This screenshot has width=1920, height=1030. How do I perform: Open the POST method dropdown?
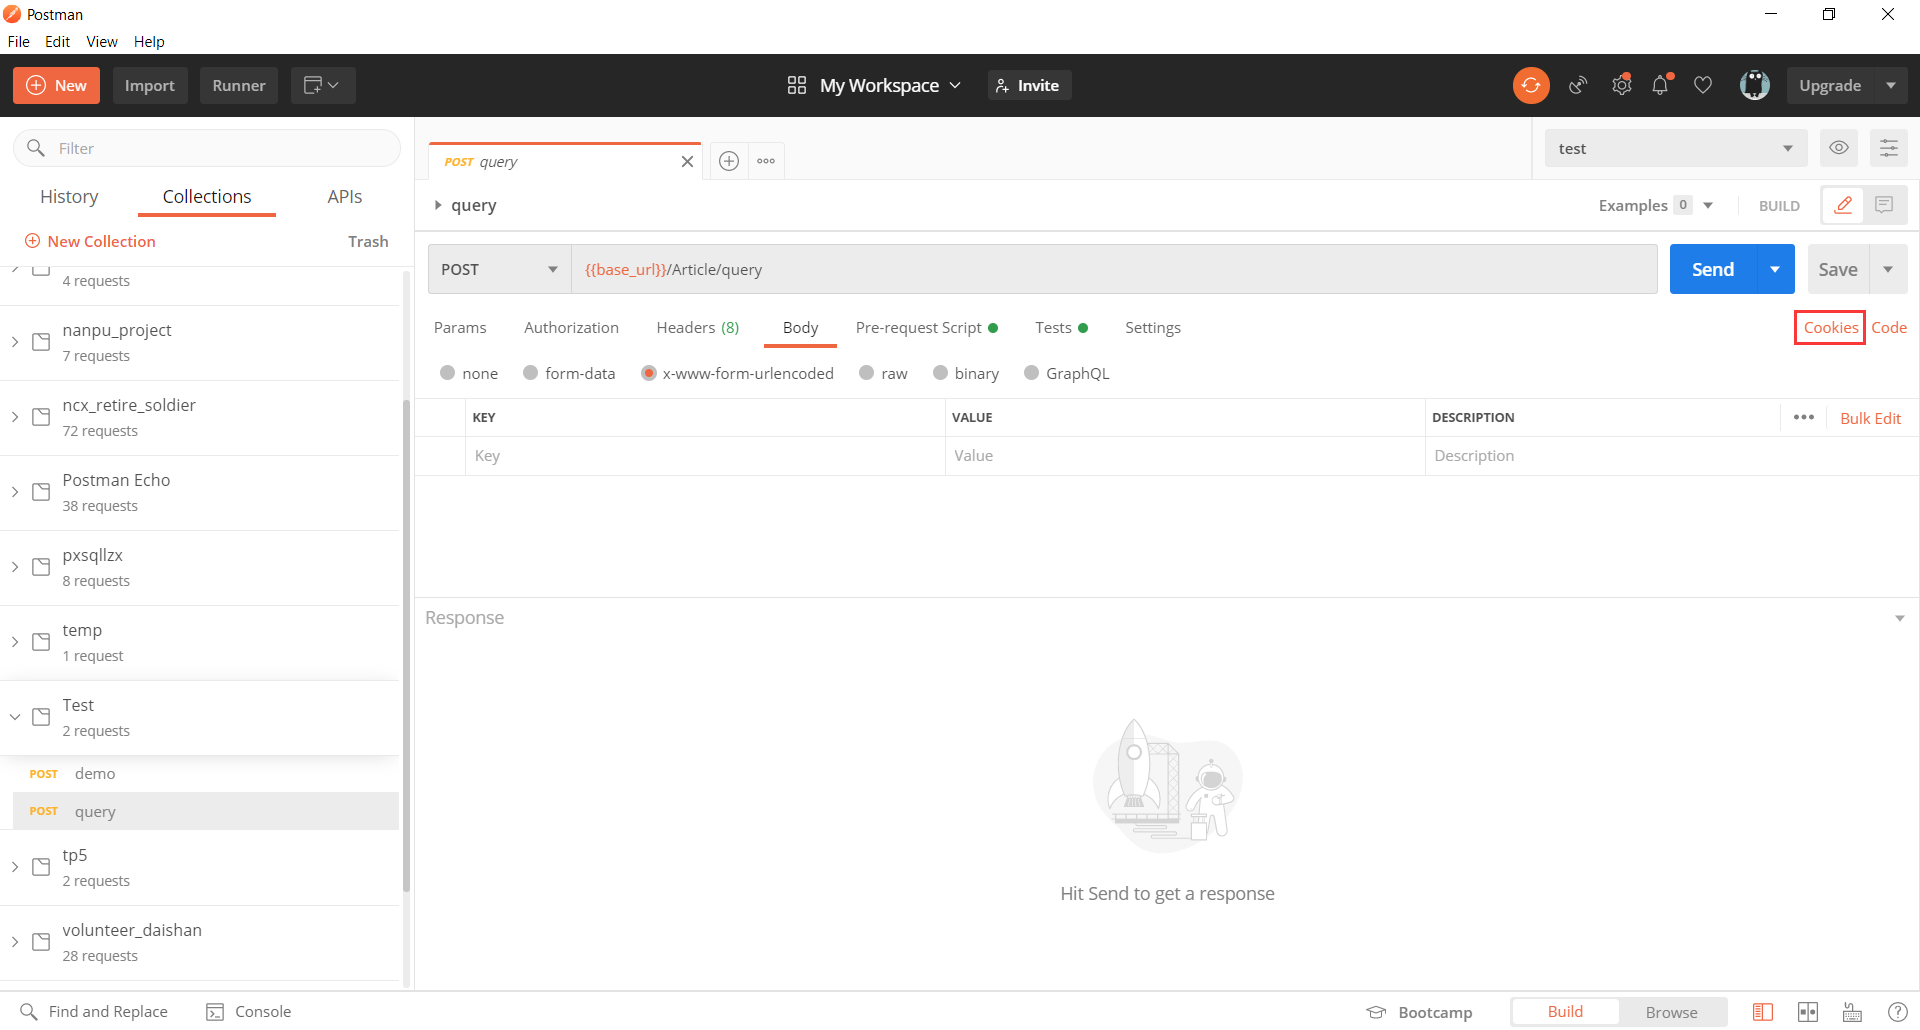tap(500, 269)
